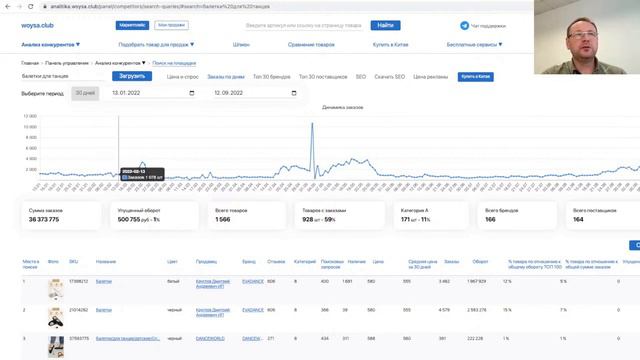Click the browser address bar URL
The height and width of the screenshot is (360, 640).
[x=160, y=7]
